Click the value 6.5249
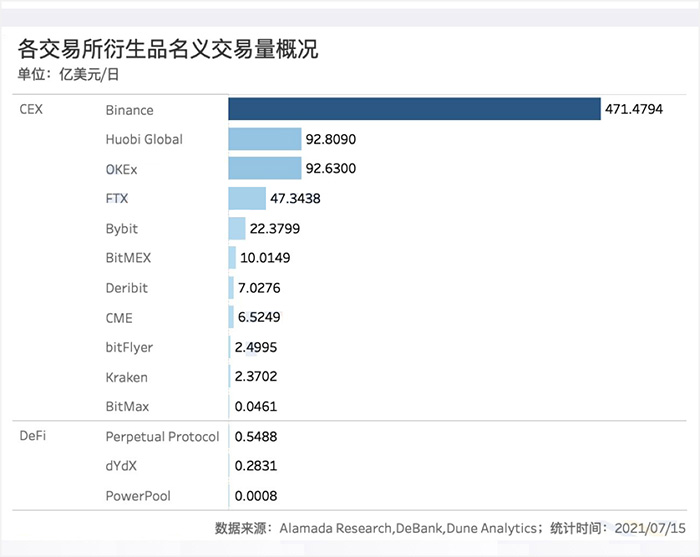 pyautogui.click(x=259, y=317)
